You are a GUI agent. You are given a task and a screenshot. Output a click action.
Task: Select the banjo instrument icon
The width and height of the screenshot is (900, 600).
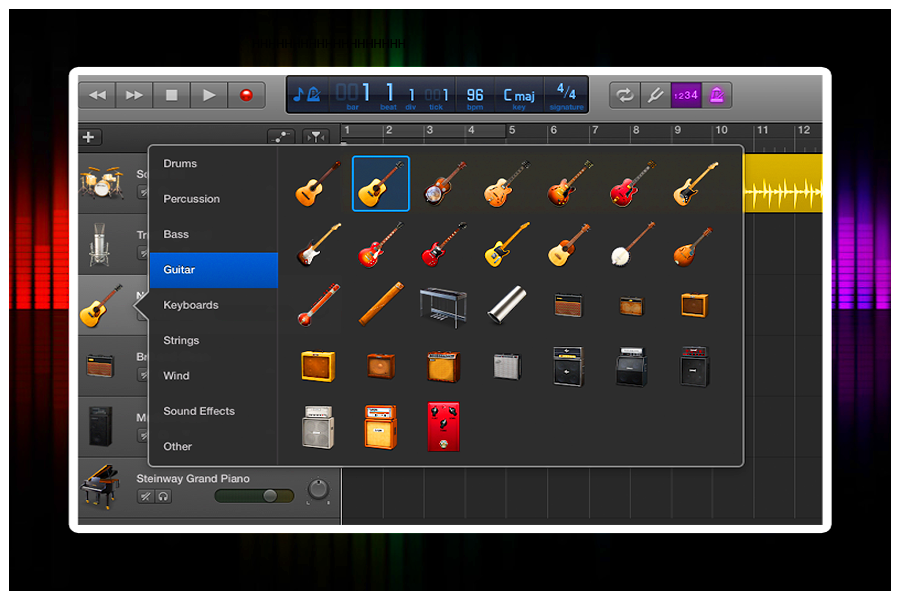pos(632,245)
